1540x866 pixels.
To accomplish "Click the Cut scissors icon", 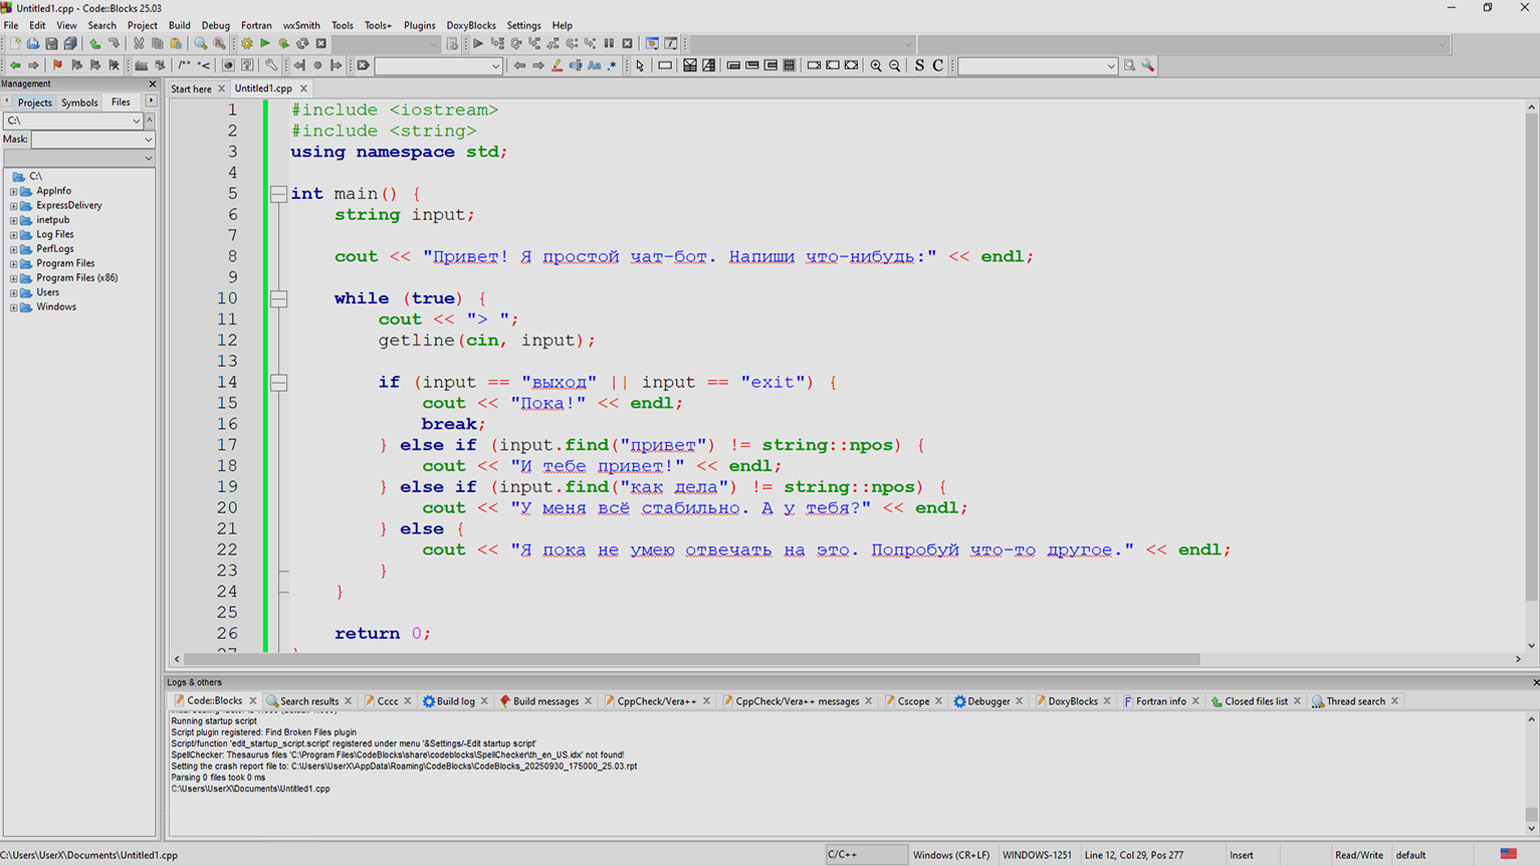I will [139, 44].
